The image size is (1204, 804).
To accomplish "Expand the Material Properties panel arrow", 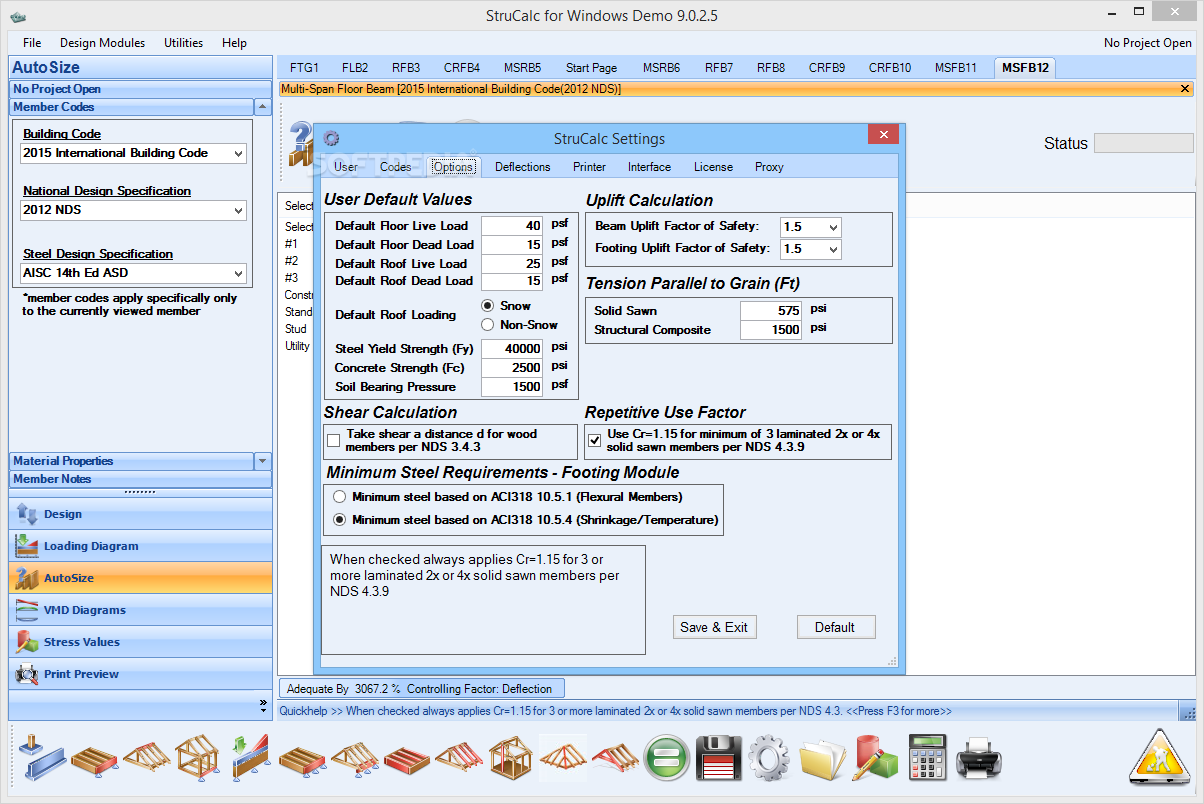I will [x=262, y=461].
